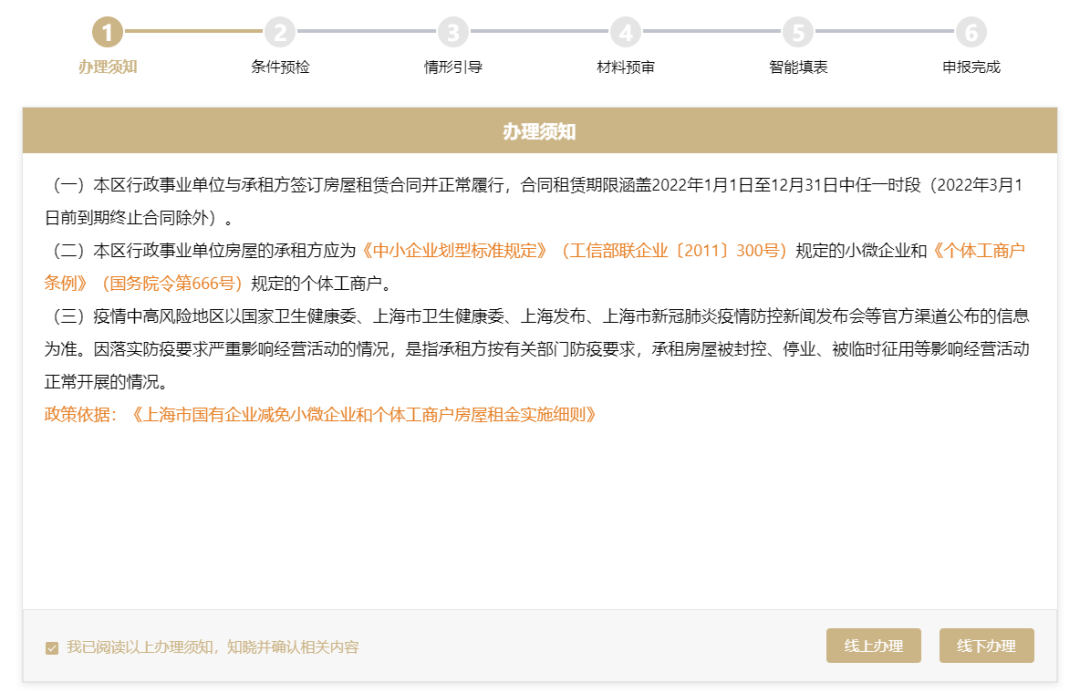Select the 智能填表 step label
Image resolution: width=1080 pixels, height=693 pixels.
point(798,67)
